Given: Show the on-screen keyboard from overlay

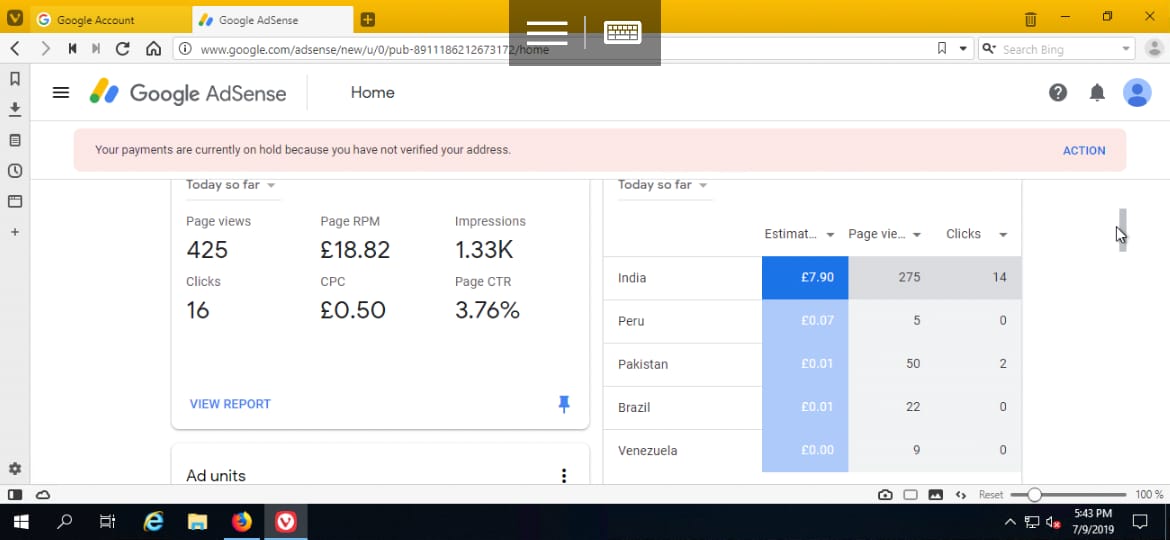Looking at the screenshot, I should pyautogui.click(x=622, y=33).
